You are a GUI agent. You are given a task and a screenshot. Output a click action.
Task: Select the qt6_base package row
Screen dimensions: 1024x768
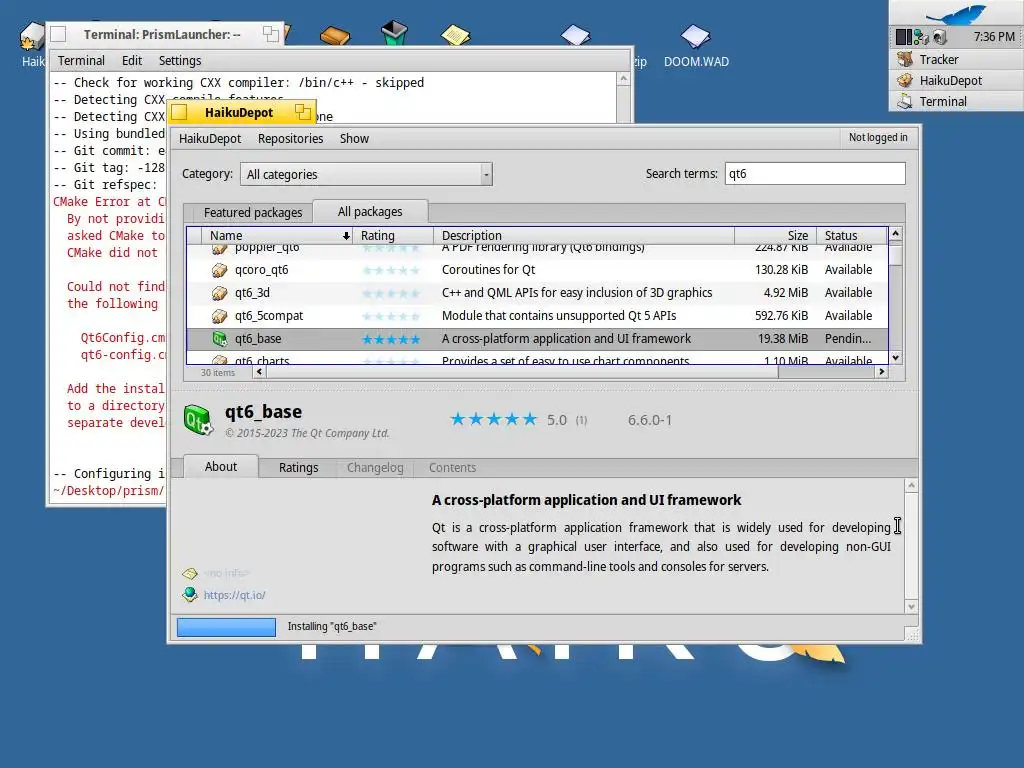[537, 339]
